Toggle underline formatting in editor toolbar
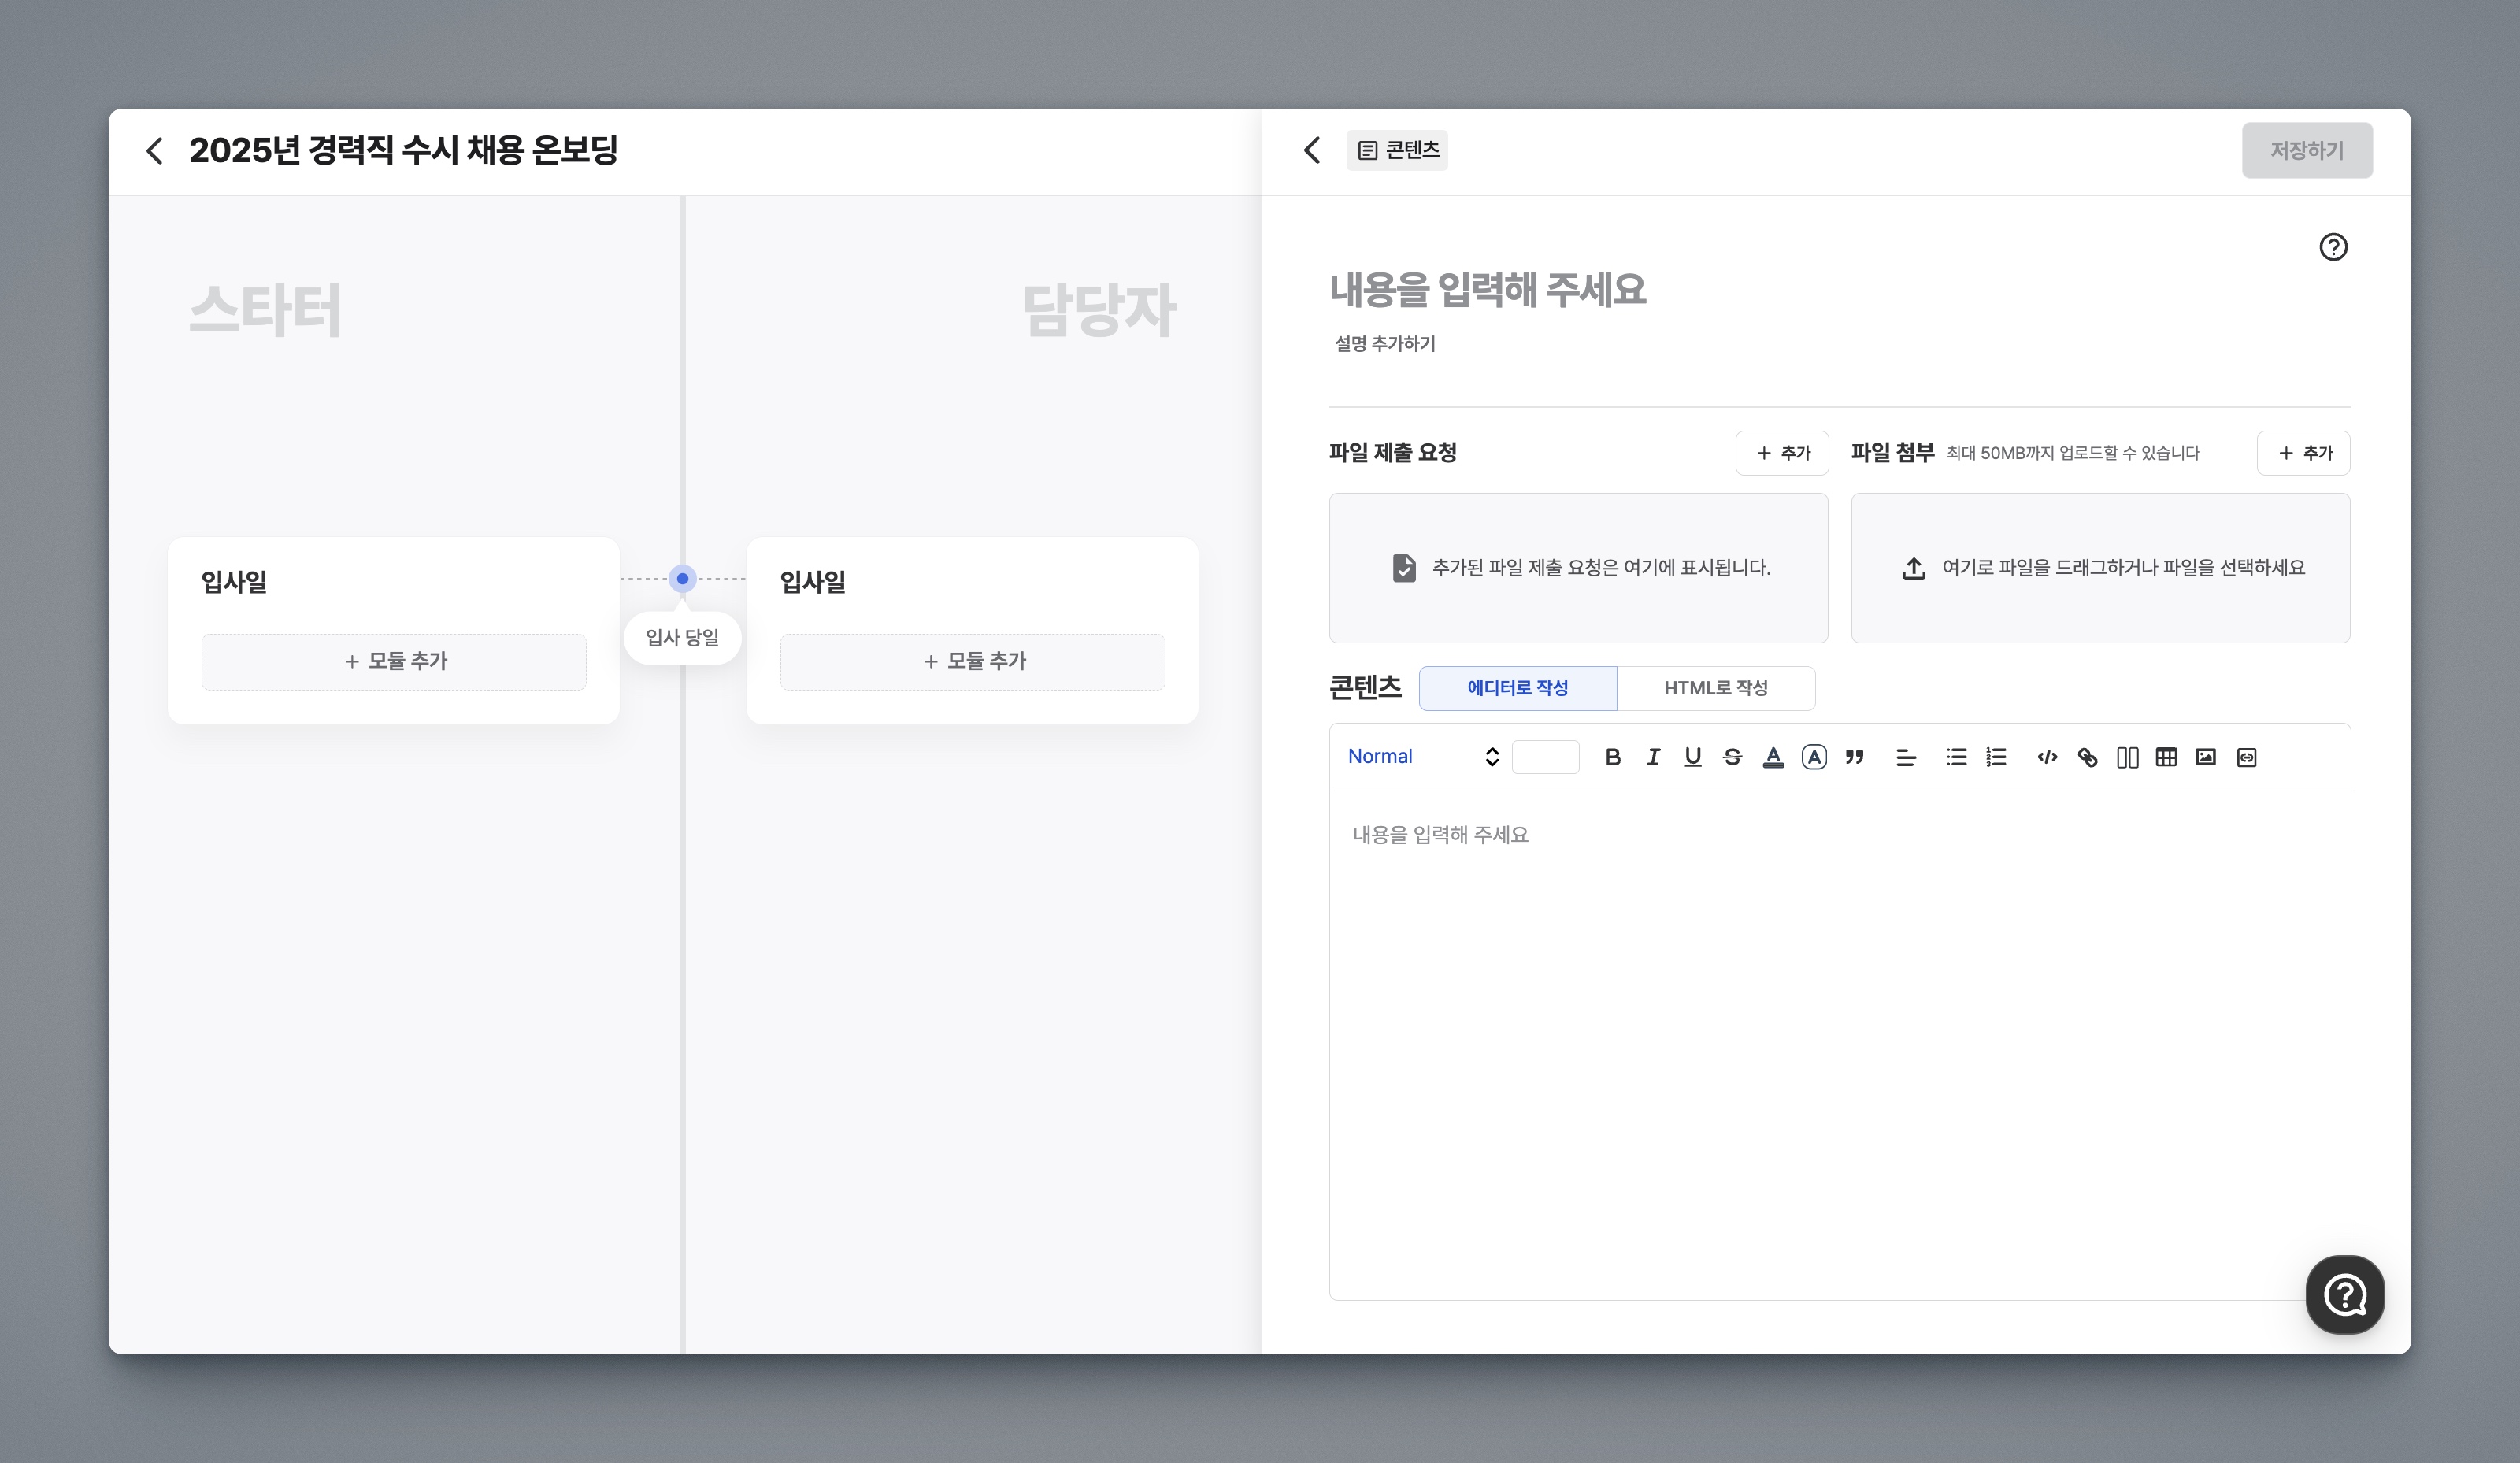Screen dimensions: 2520x1463 pyautogui.click(x=1692, y=757)
